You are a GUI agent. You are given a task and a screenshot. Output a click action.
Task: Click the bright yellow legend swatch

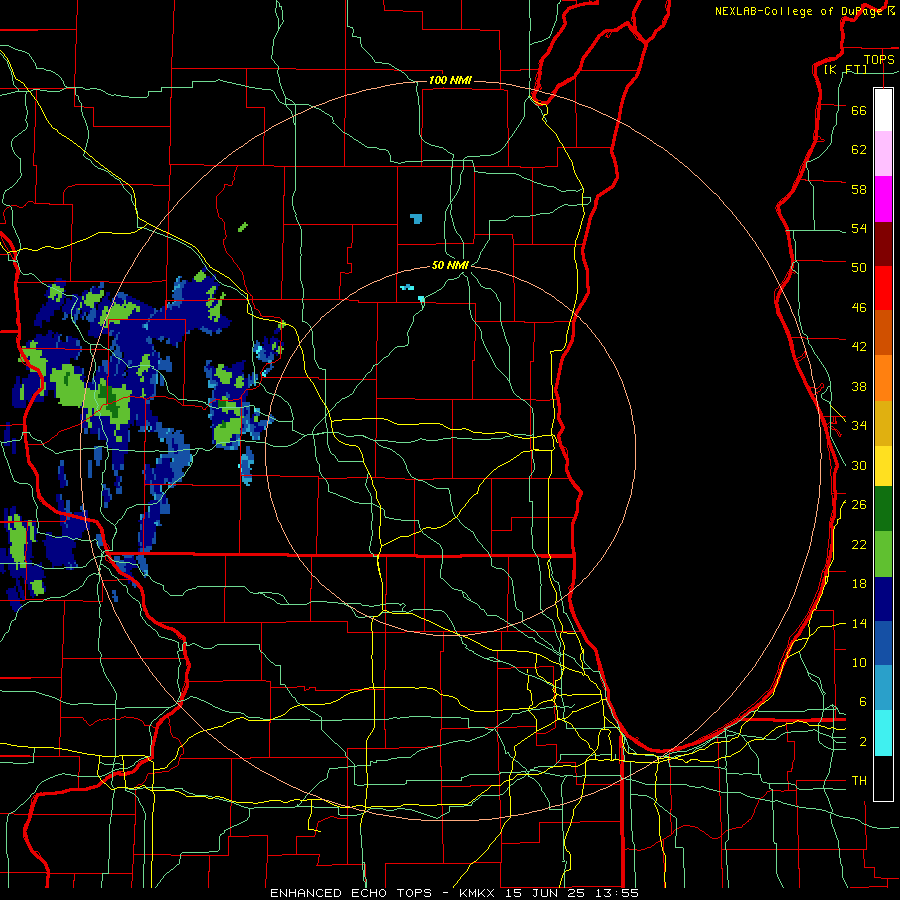click(883, 466)
